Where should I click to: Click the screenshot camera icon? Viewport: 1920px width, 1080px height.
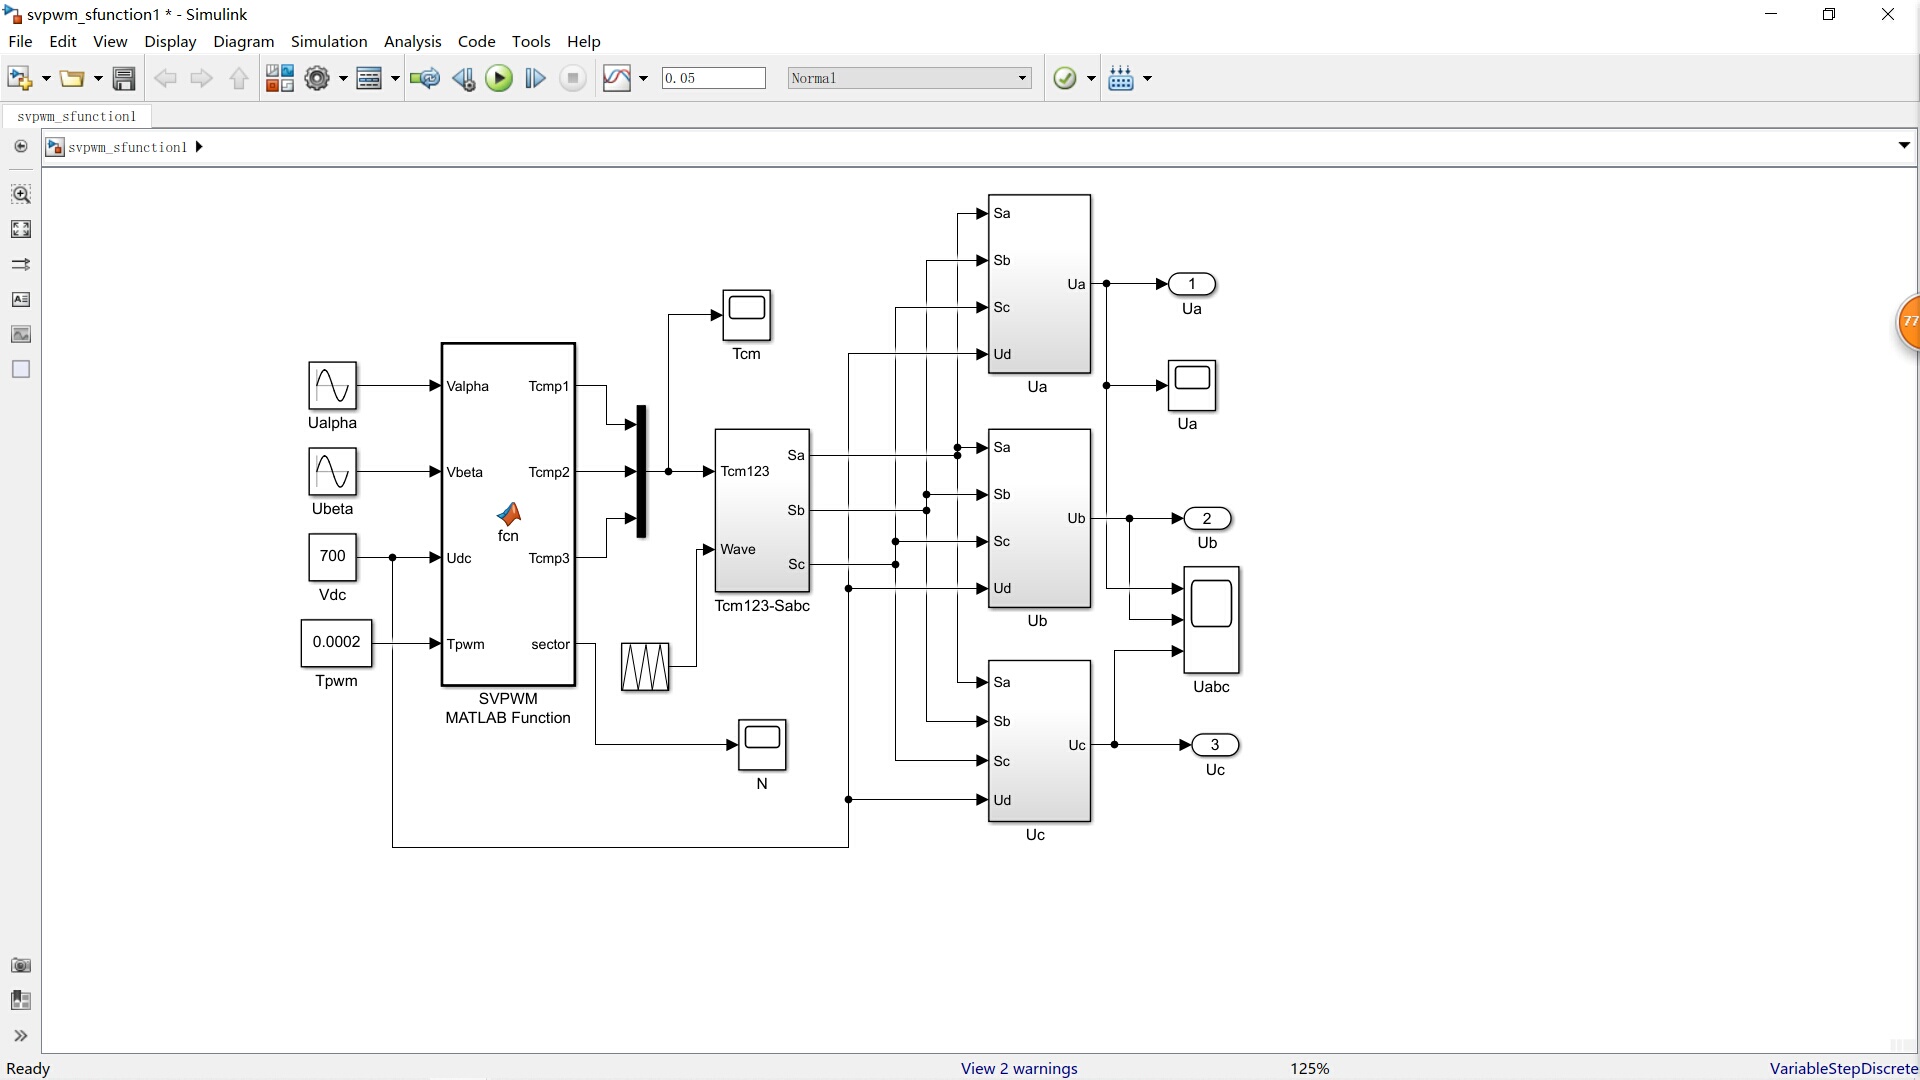(21, 965)
